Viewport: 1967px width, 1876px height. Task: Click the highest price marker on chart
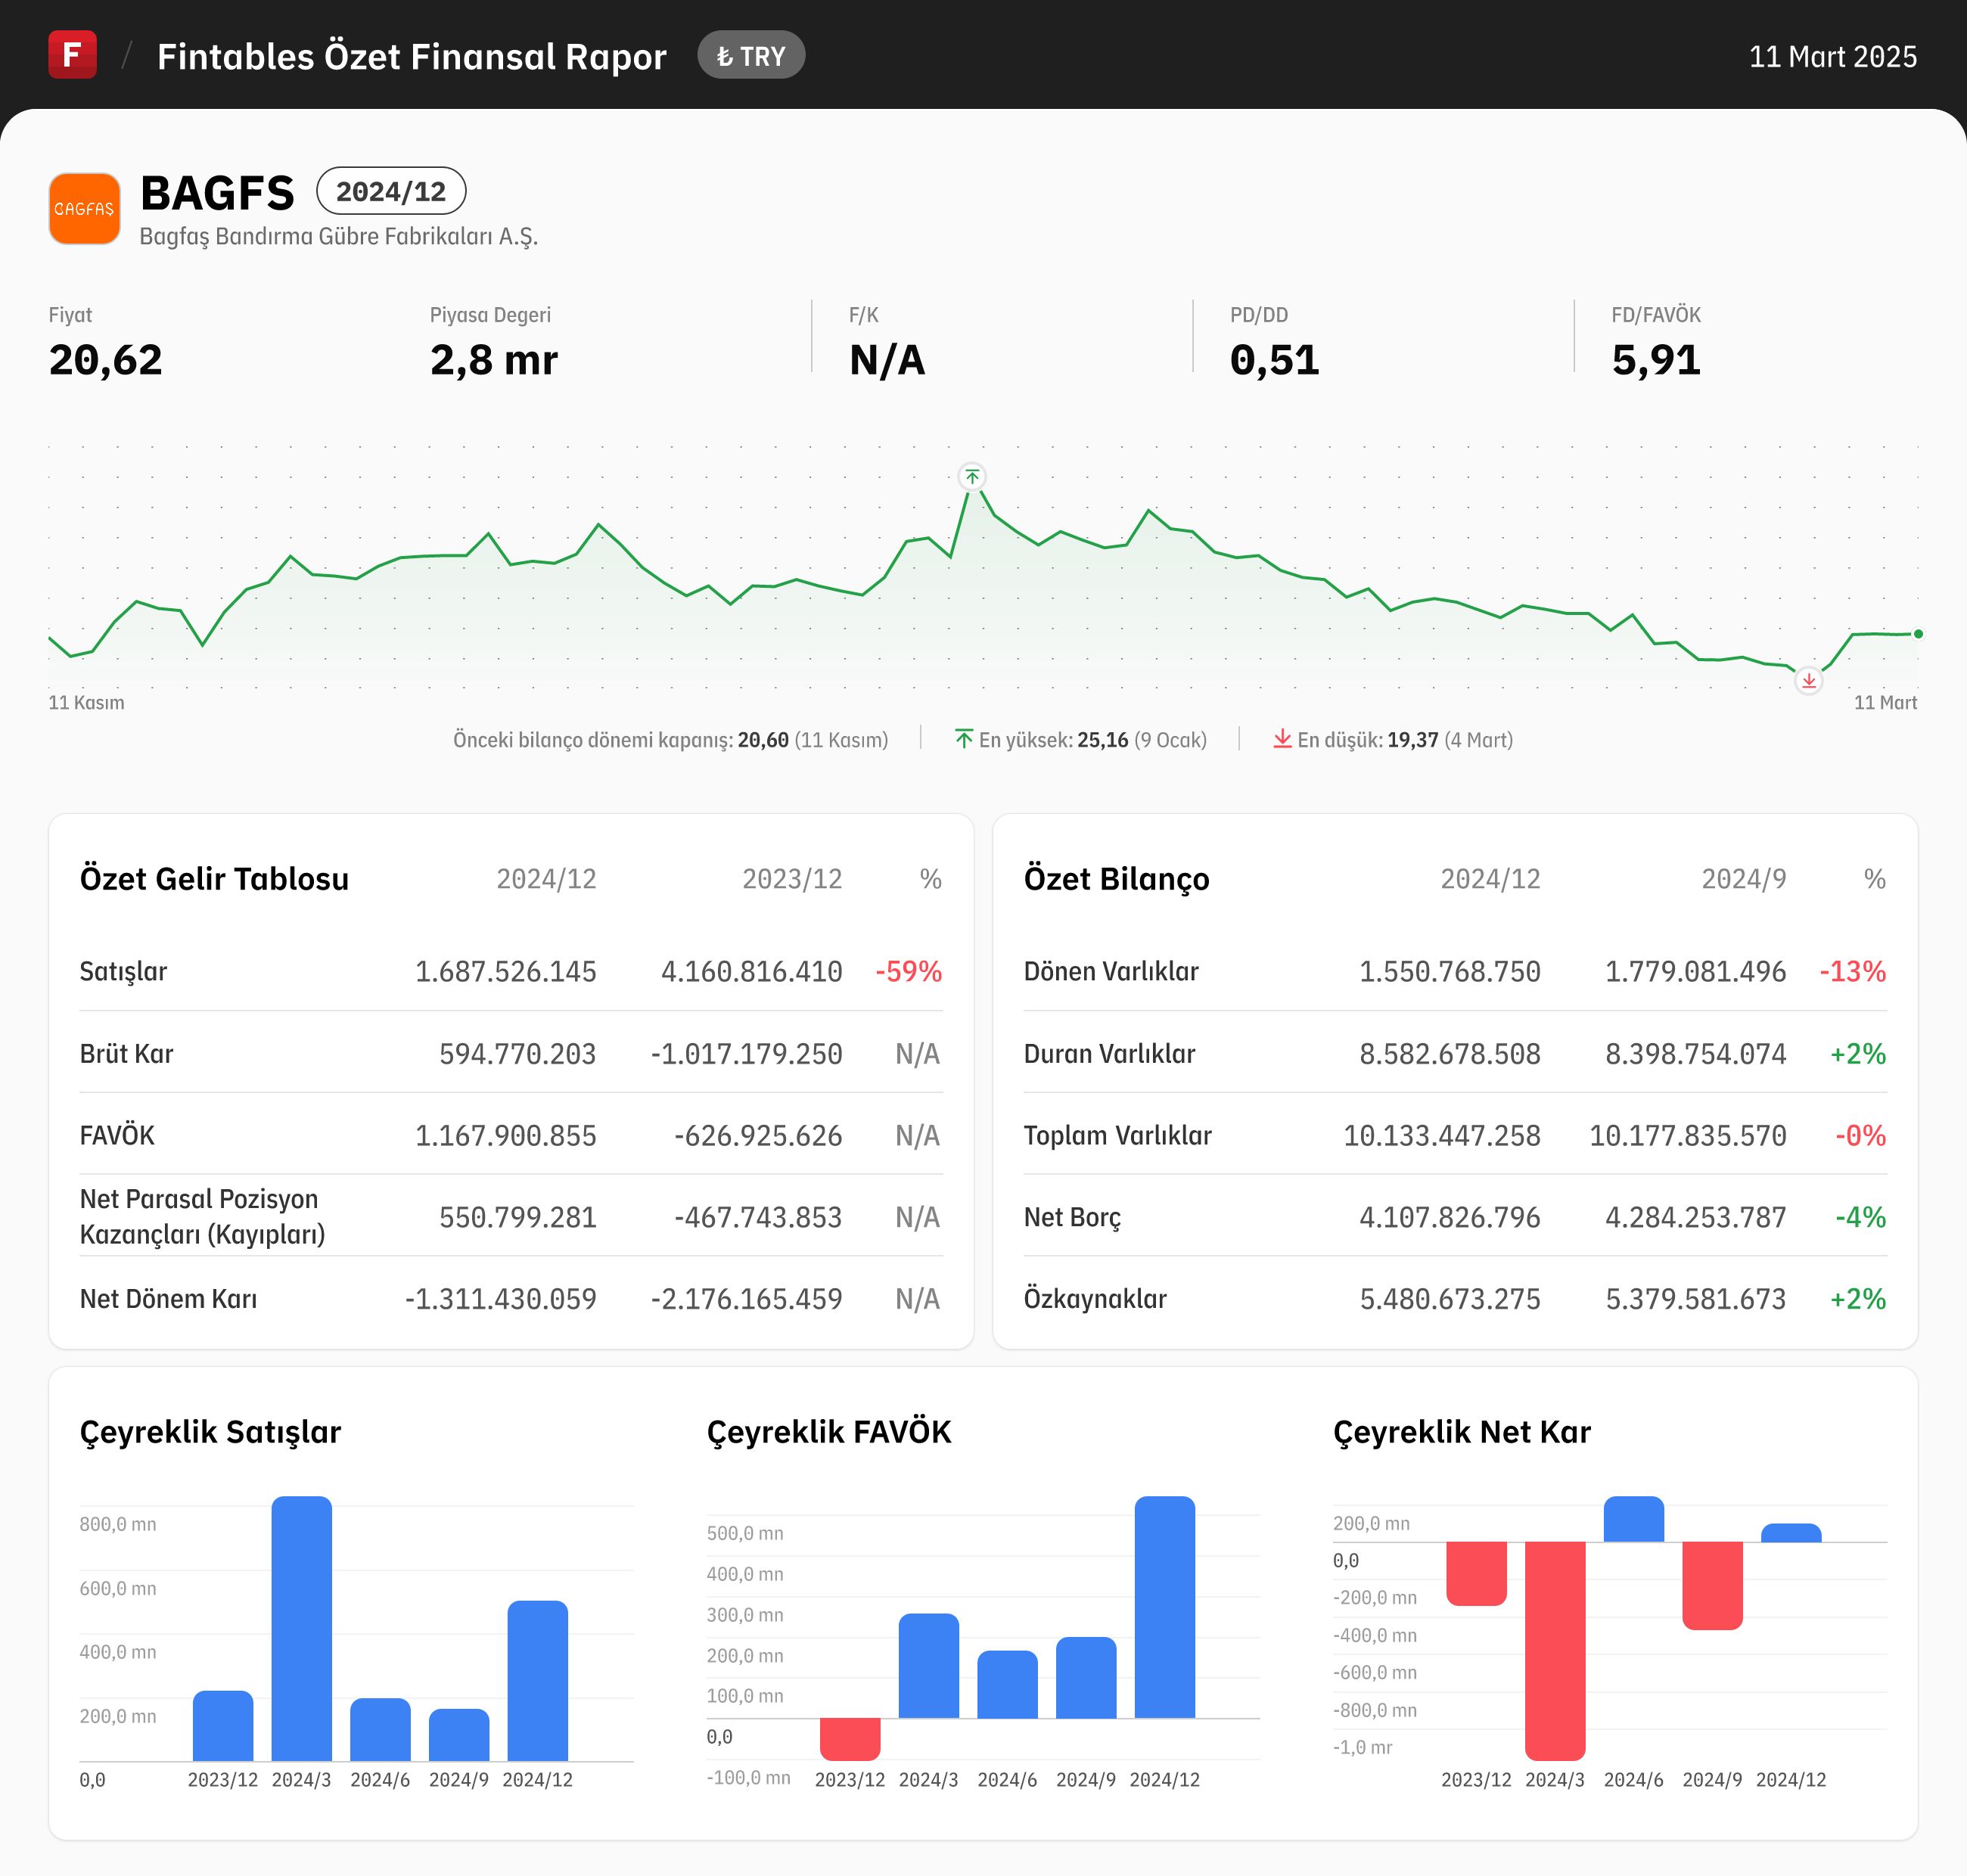[x=972, y=477]
